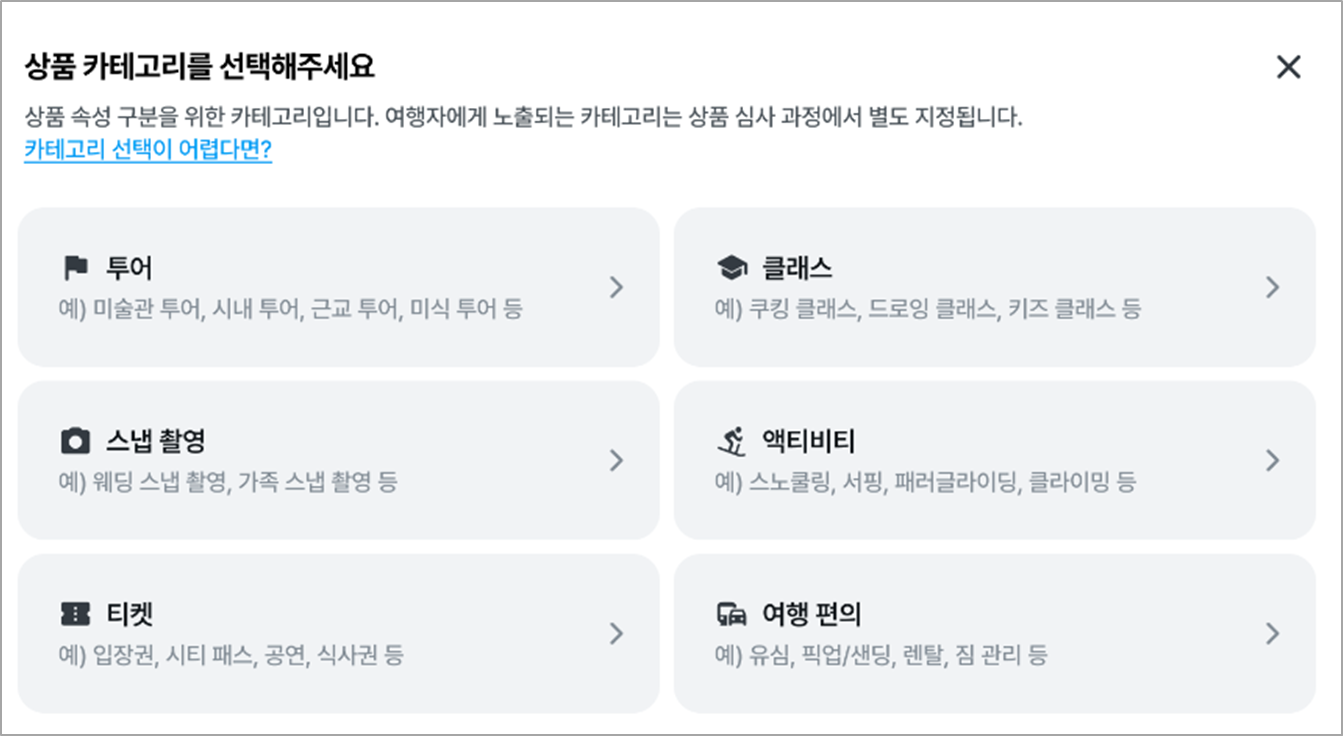Screen dimensions: 1343x736
Task: Open the 카테고리 선택이 어렵다면? help link
Action: coord(148,151)
